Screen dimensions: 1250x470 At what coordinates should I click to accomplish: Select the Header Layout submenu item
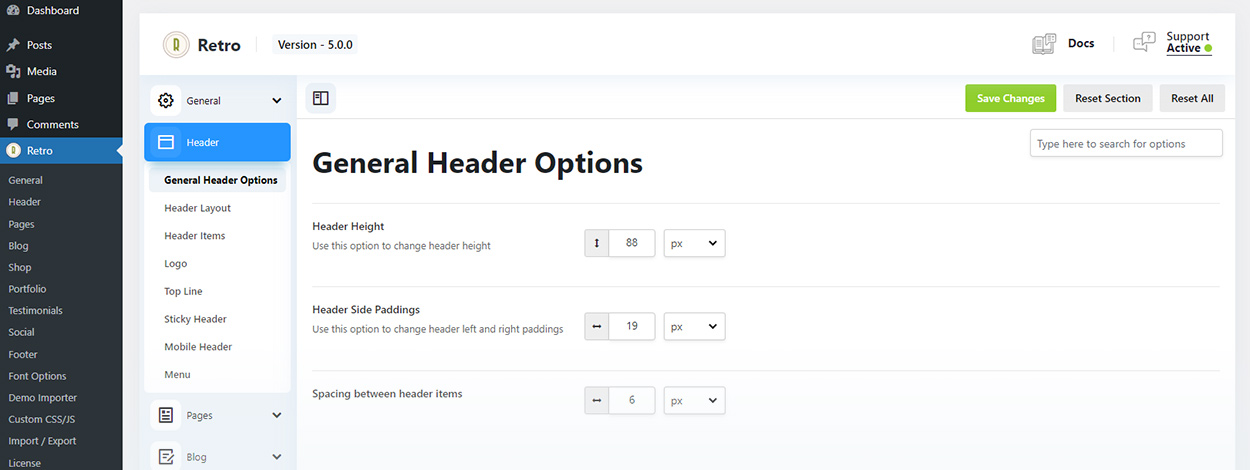tap(198, 208)
